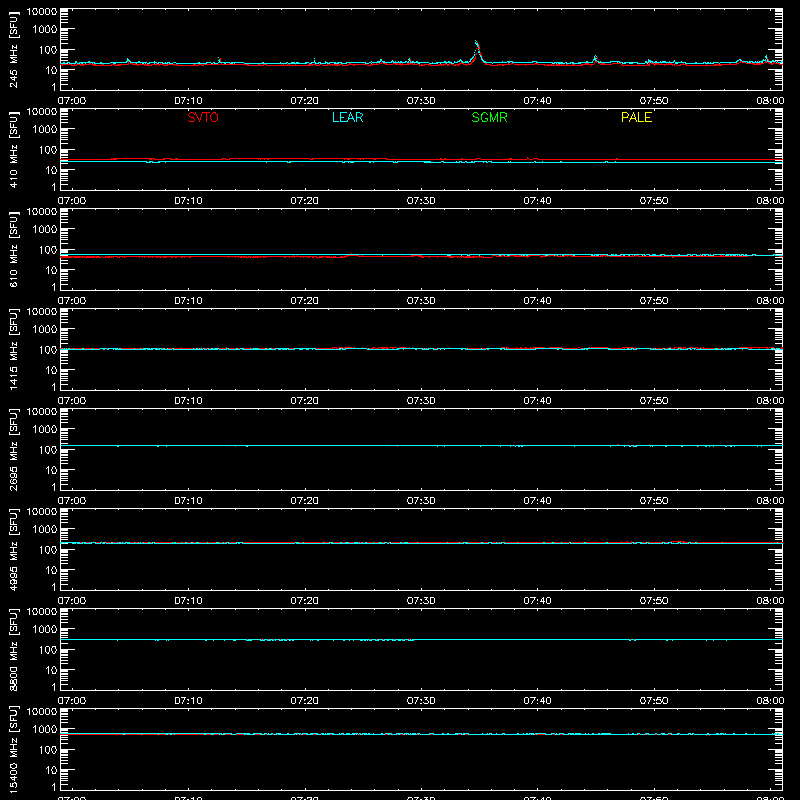Click 08:00 label under the 245 MHz panel
This screenshot has height=800, width=800.
770,101
